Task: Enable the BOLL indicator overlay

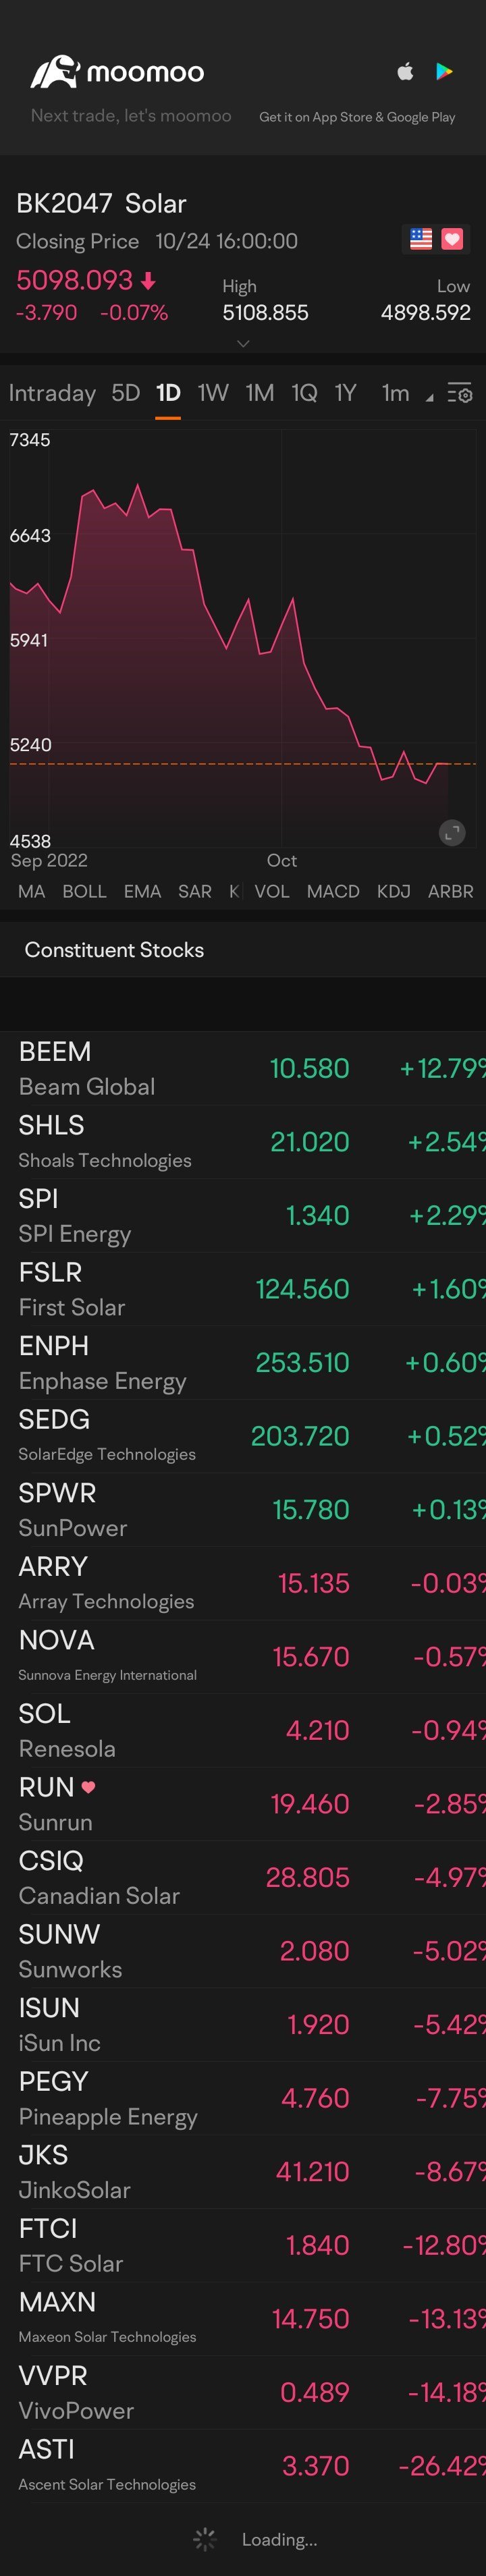Action: pyautogui.click(x=84, y=891)
